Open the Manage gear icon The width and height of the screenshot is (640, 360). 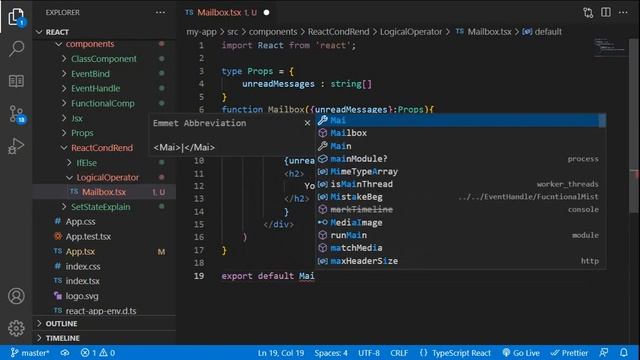(x=16, y=328)
